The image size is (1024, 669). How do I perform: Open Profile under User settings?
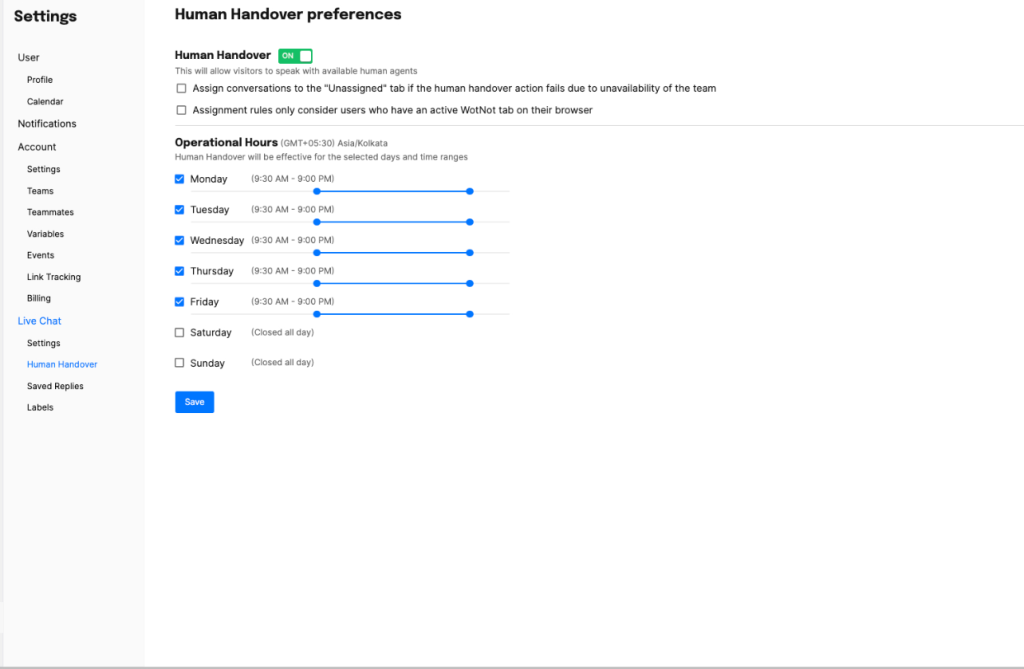click(x=40, y=80)
